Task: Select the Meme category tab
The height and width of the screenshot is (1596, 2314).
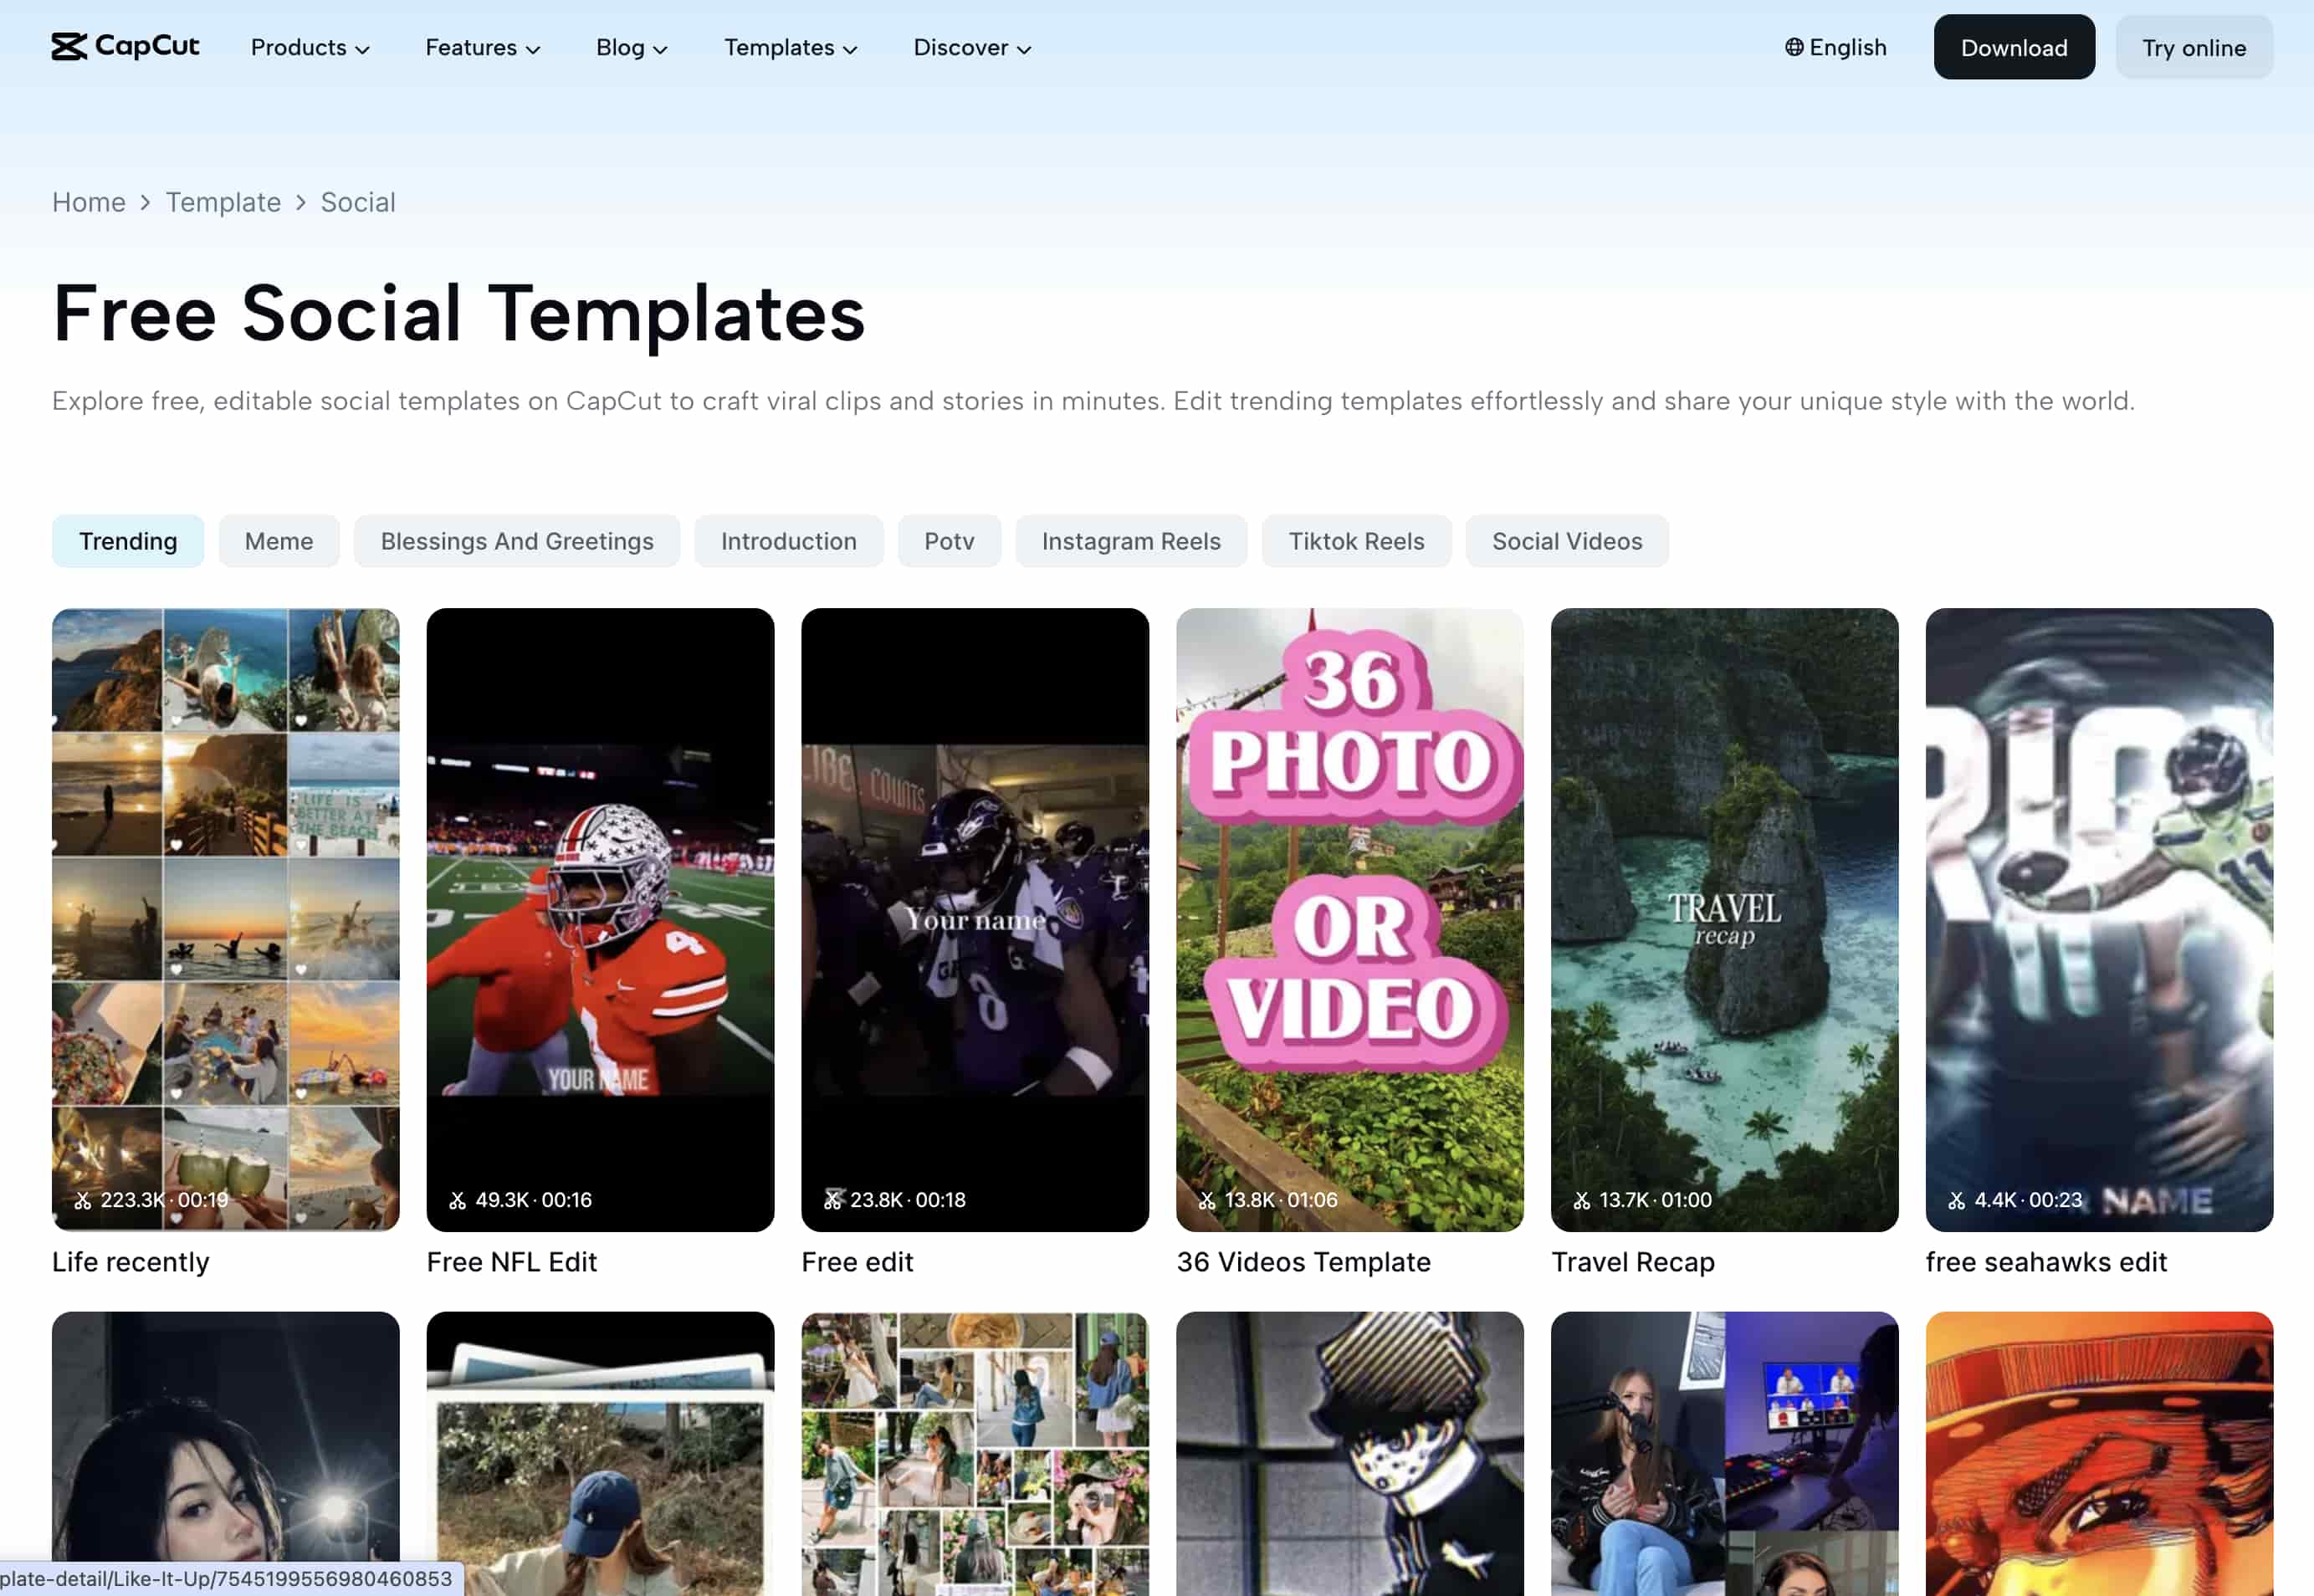Action: 279,541
